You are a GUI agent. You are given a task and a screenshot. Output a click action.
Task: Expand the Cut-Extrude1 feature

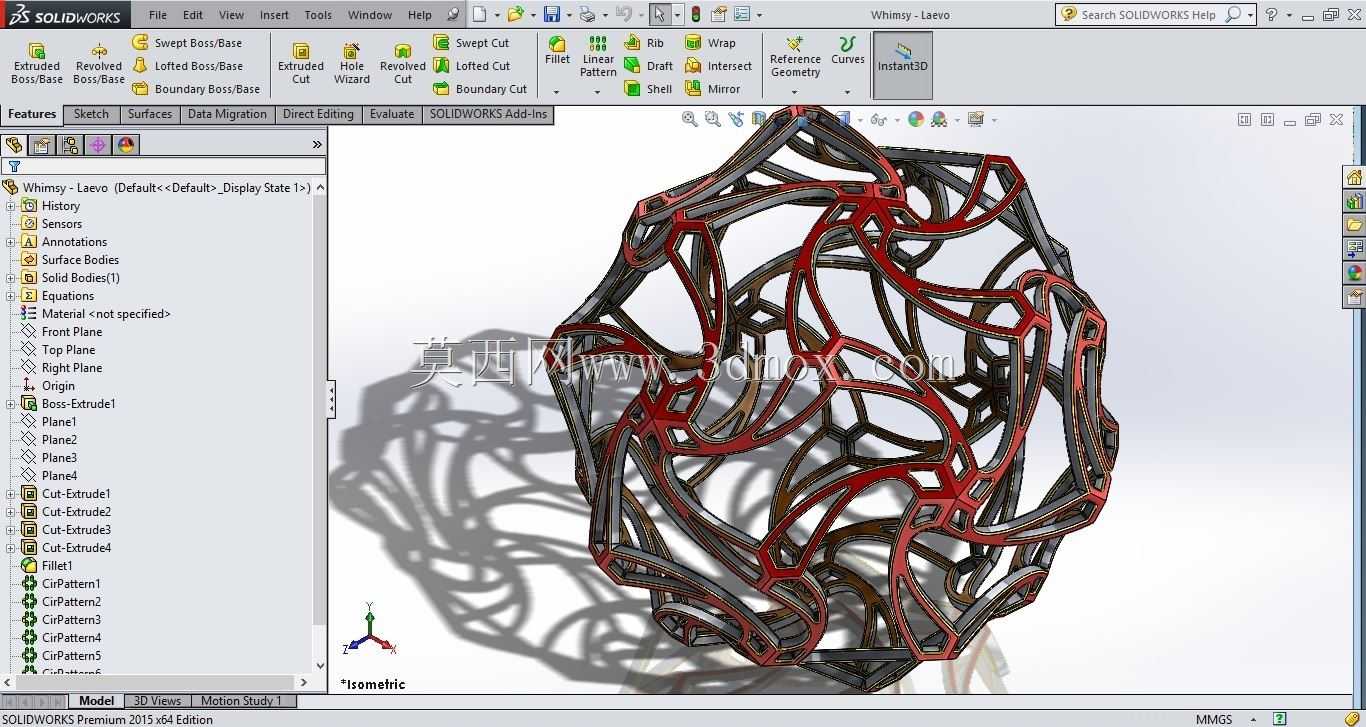11,494
